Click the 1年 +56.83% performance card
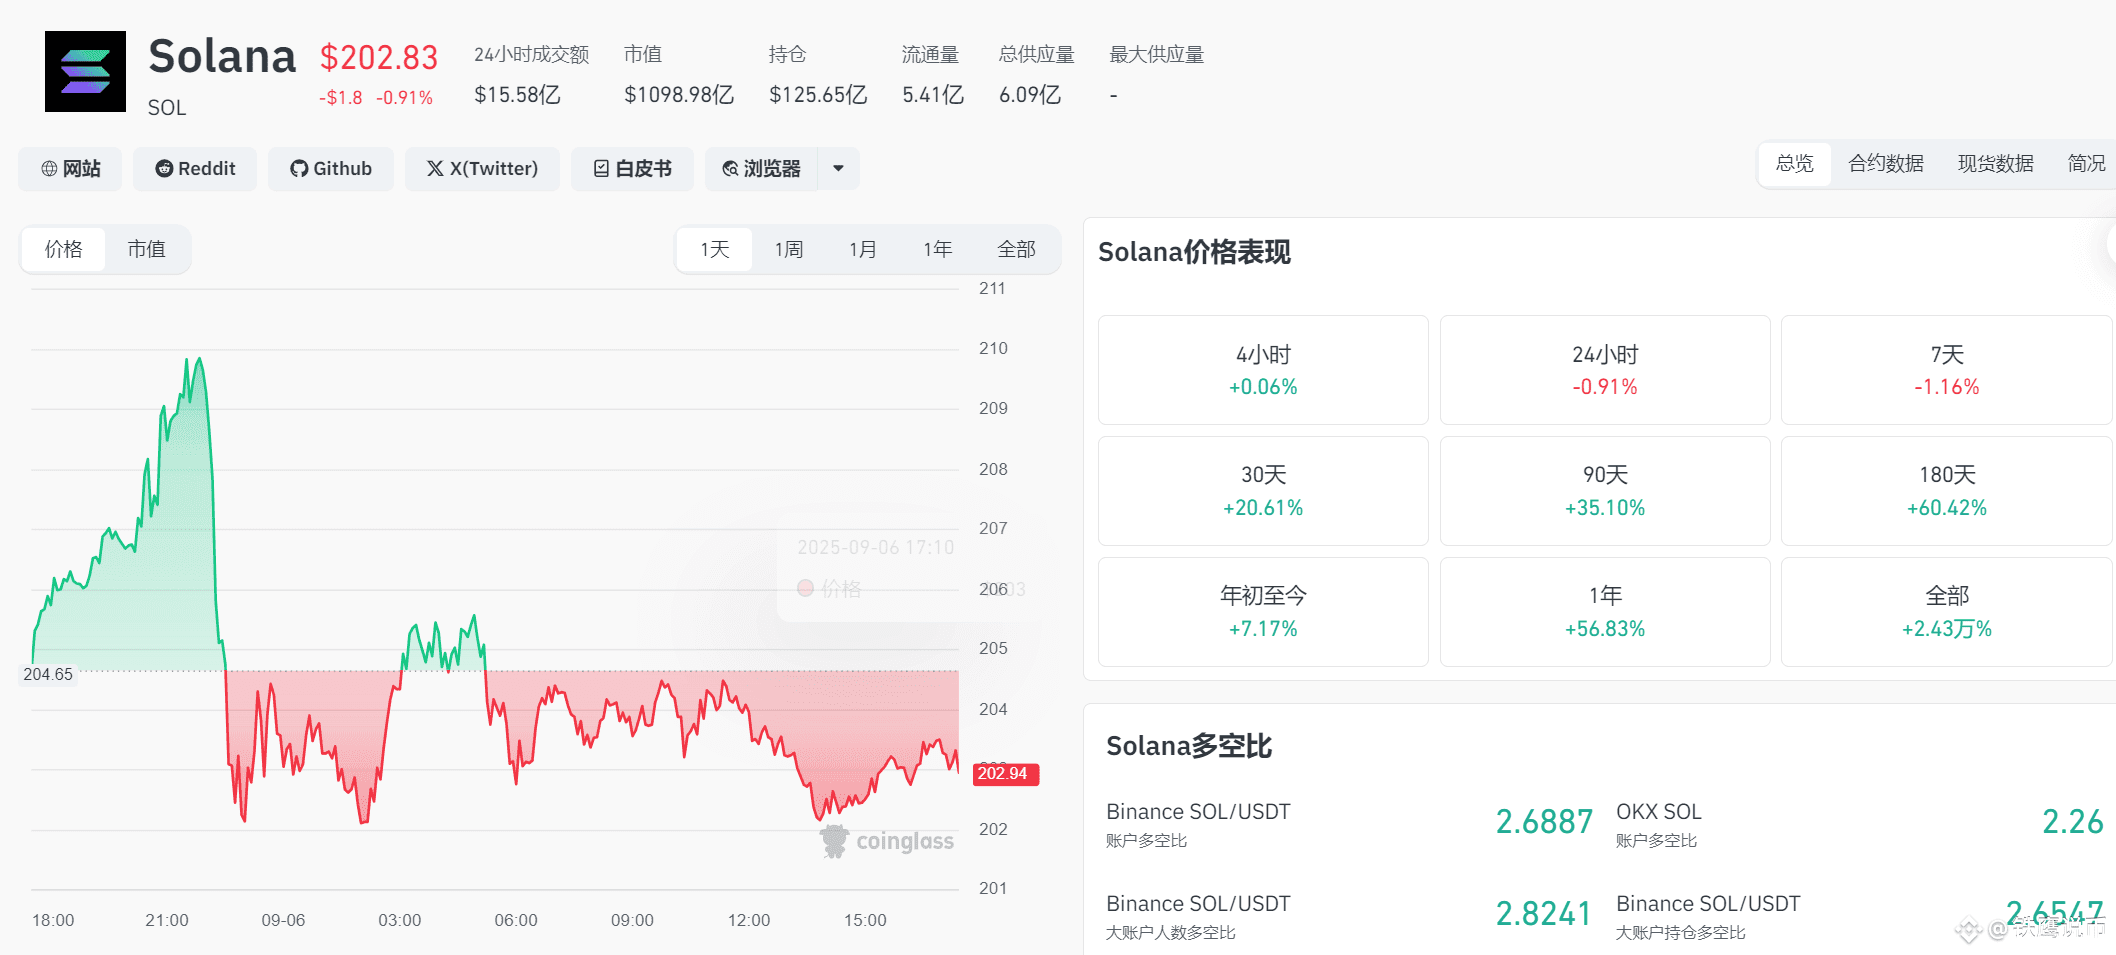This screenshot has height=955, width=2116. (x=1605, y=612)
